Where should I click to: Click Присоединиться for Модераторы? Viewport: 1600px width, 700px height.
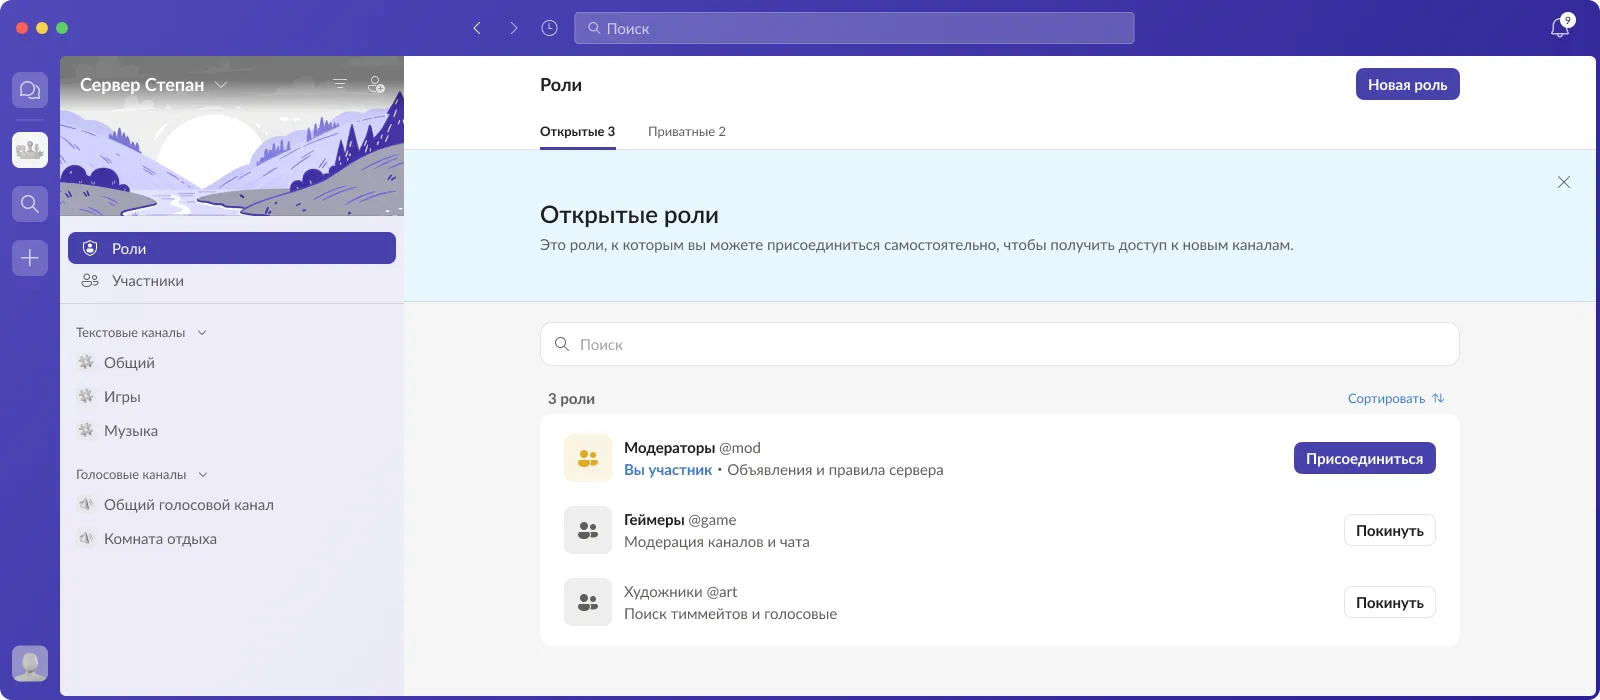click(1365, 458)
